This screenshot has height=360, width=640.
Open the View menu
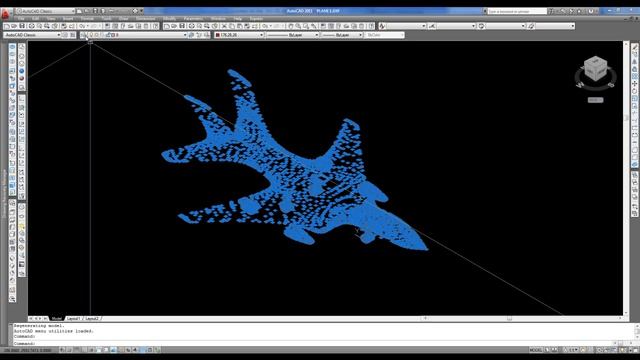51,19
